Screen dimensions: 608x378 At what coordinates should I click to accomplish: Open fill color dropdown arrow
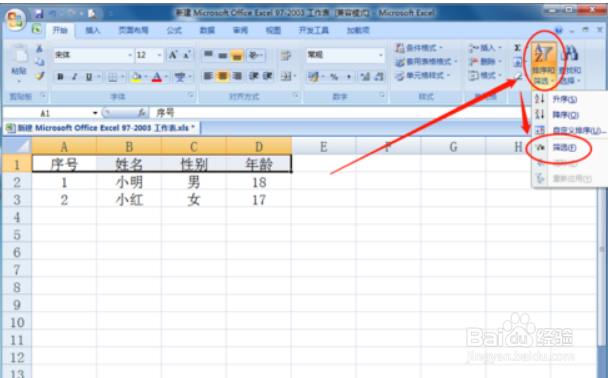145,77
